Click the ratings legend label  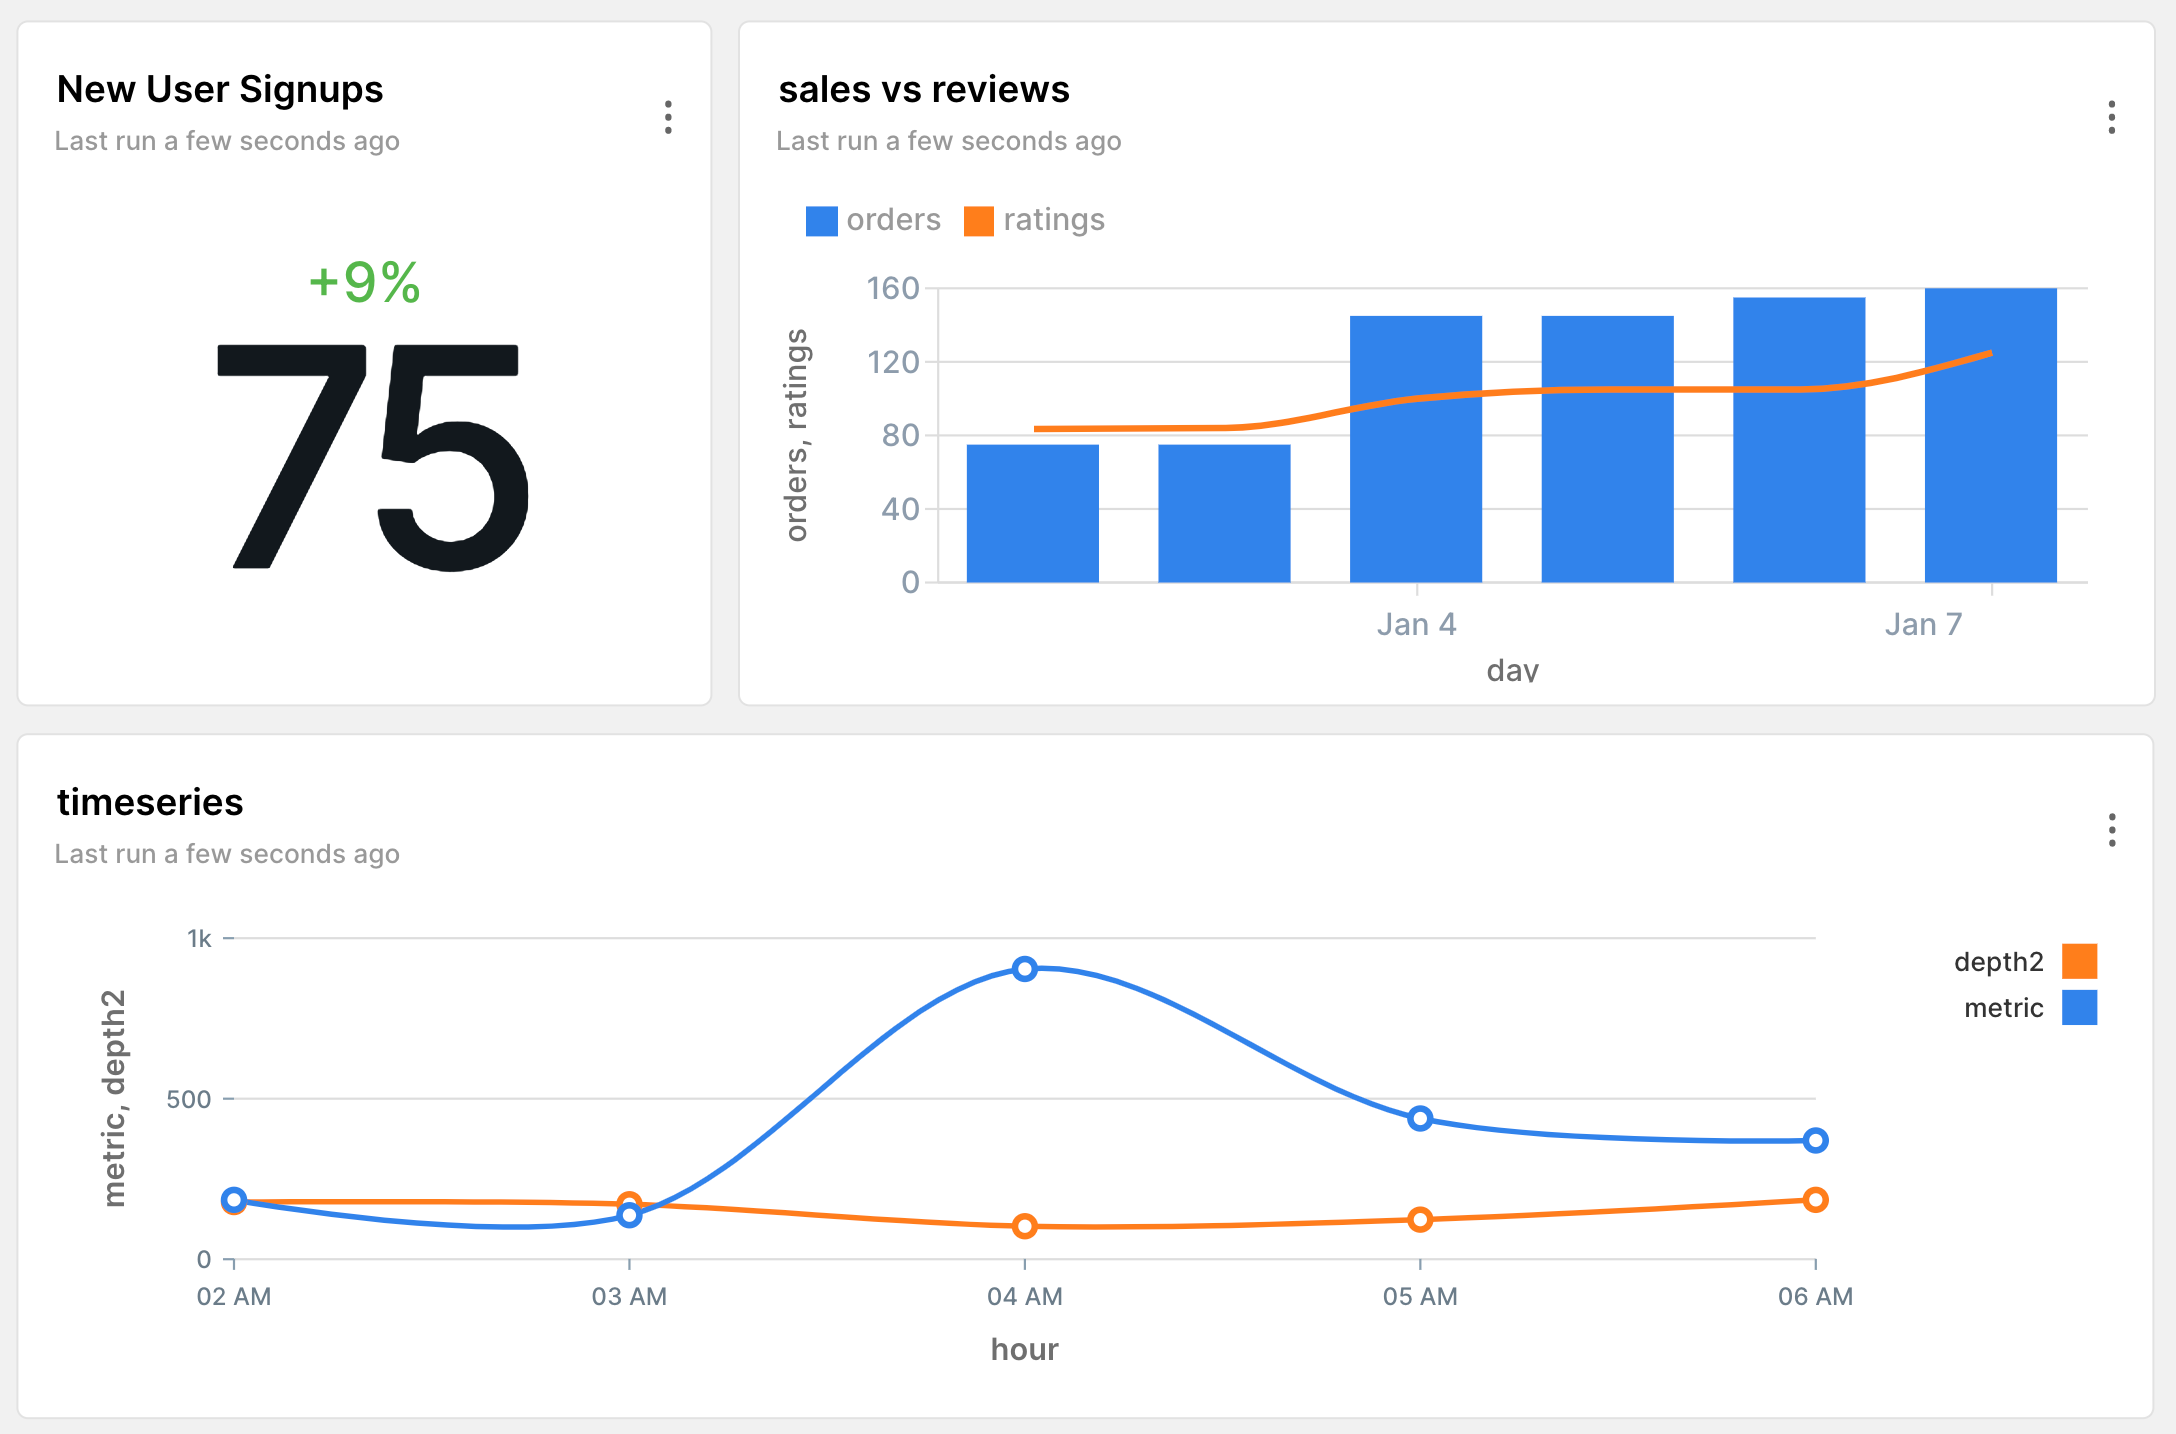[1053, 220]
